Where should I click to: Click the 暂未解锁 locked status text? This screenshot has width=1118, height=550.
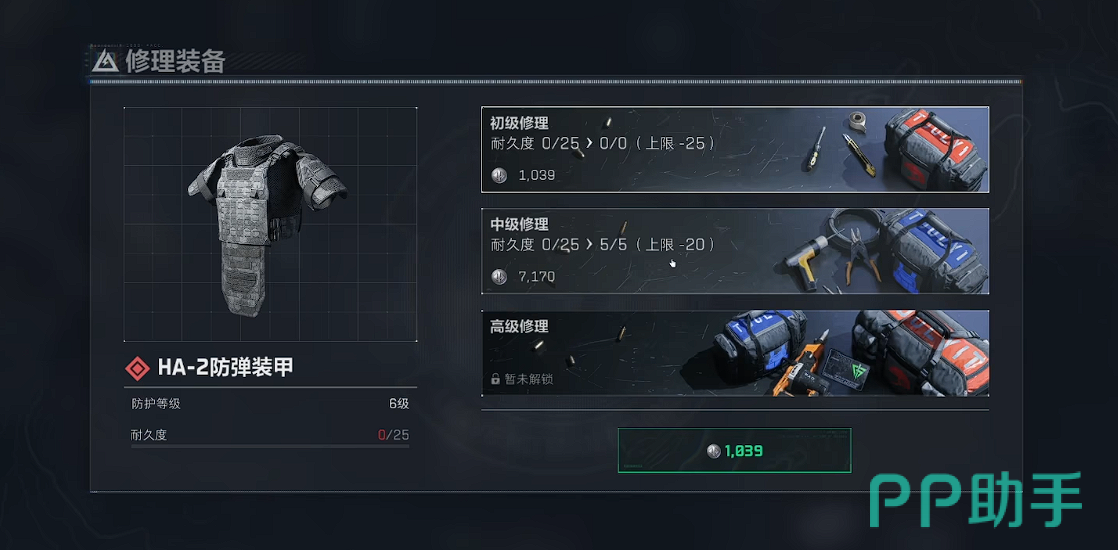pos(529,380)
